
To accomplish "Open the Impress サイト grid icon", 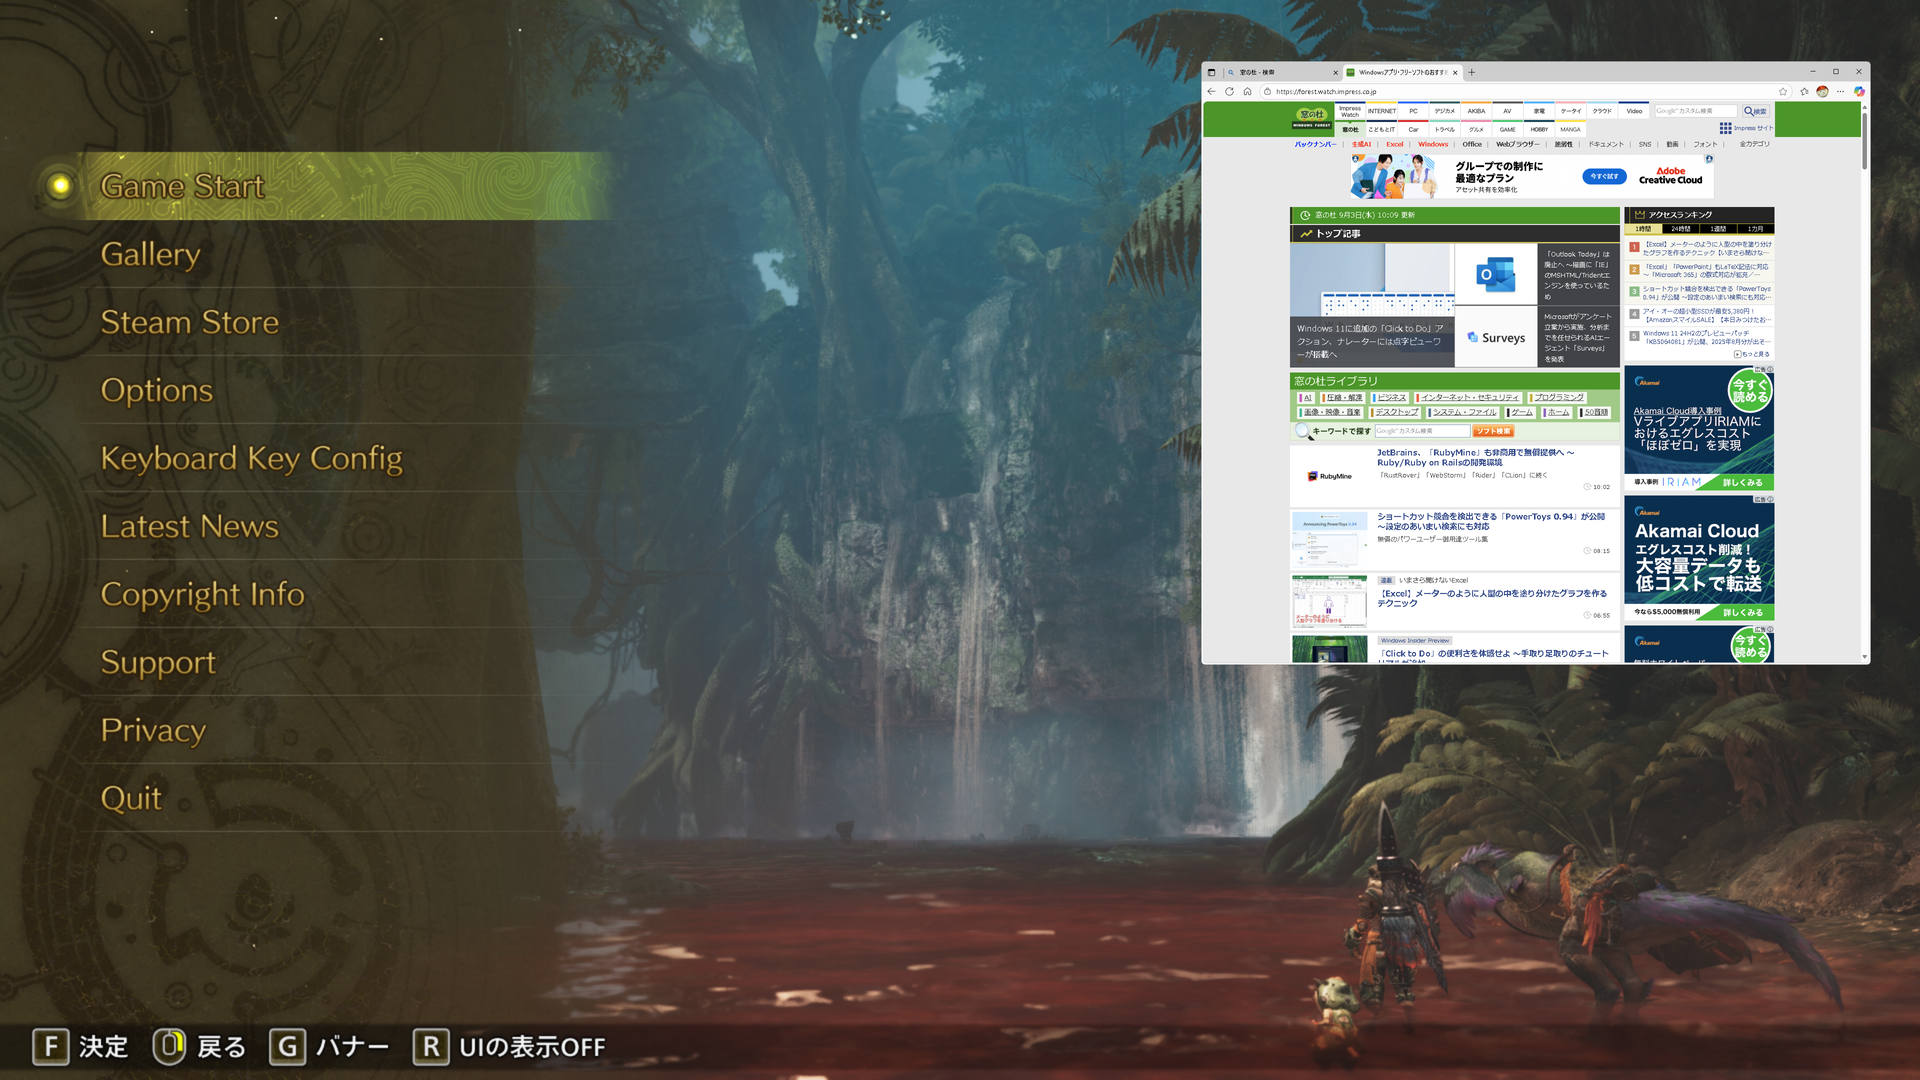I will pyautogui.click(x=1725, y=128).
